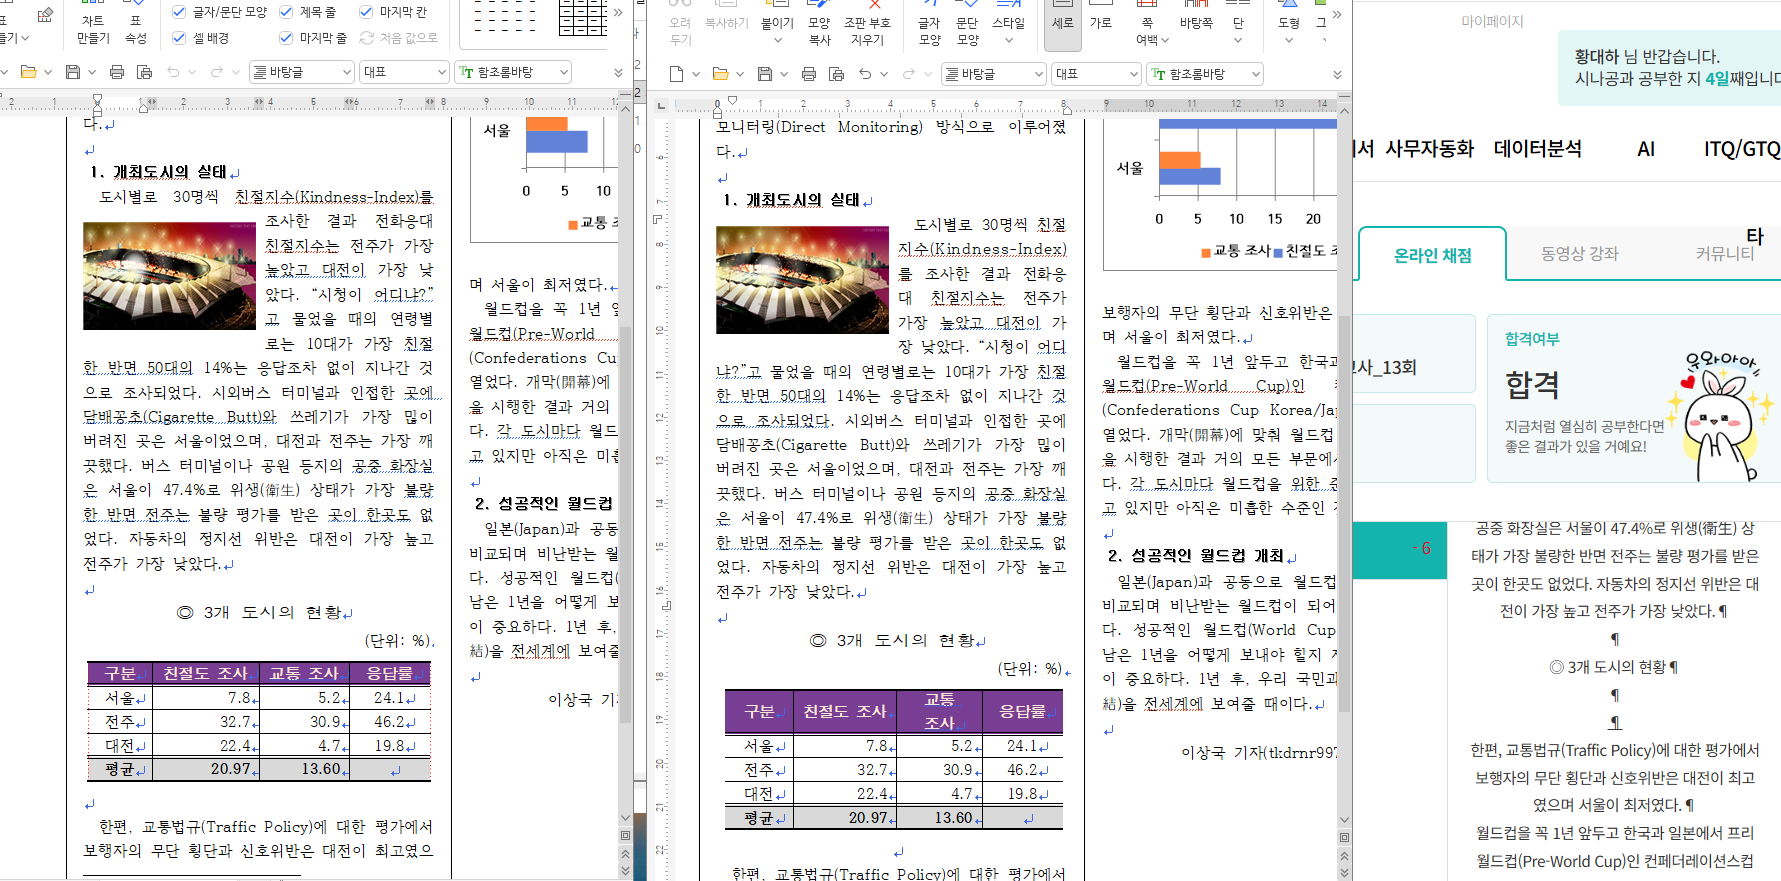This screenshot has height=881, width=1781.
Task: Toggle the 셀 배경 checkbox
Action: 179,38
